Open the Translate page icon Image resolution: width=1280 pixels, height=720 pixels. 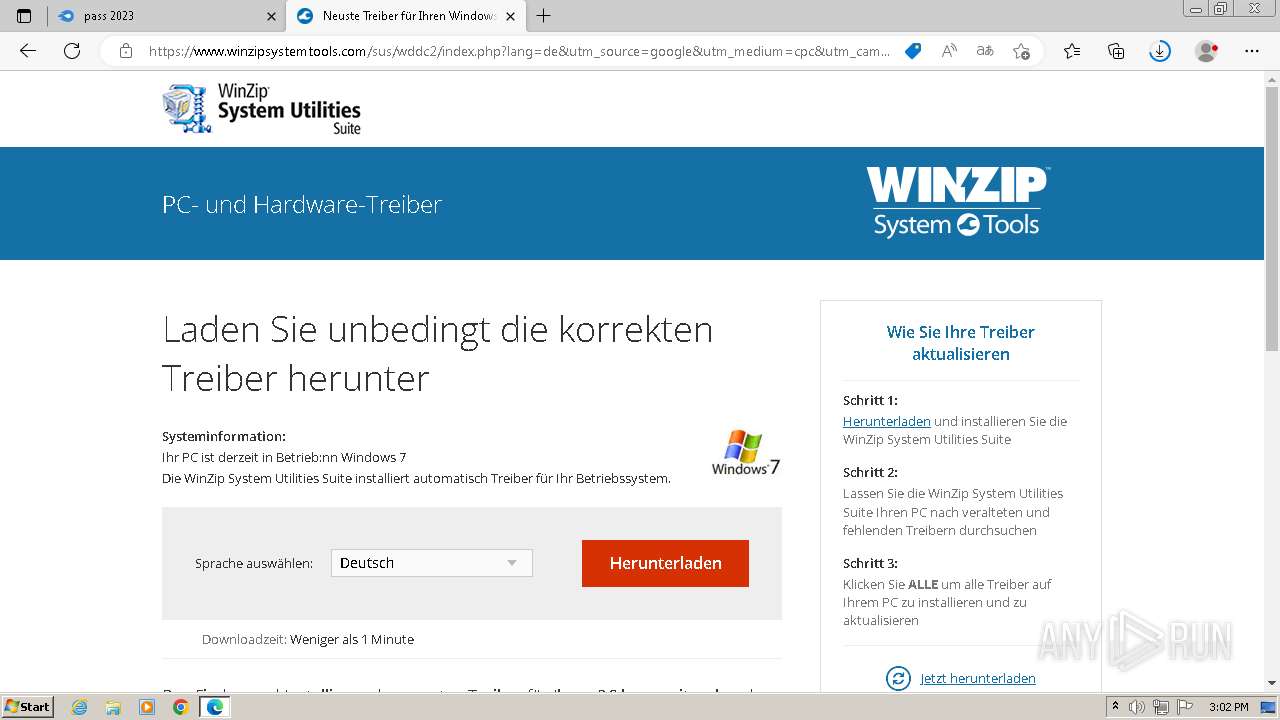click(985, 51)
